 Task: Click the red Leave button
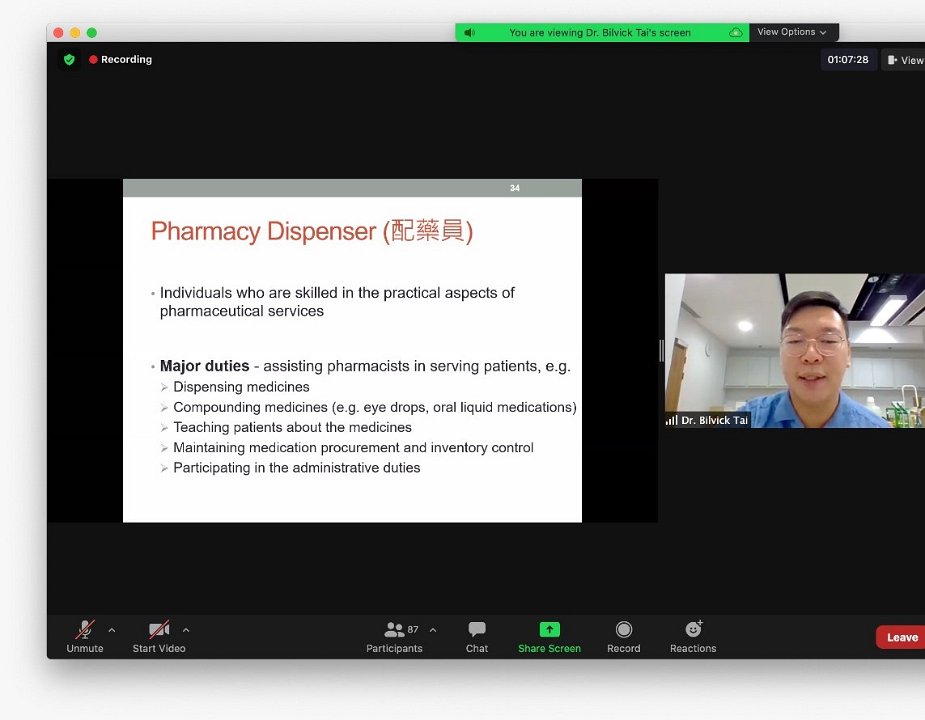coord(901,637)
